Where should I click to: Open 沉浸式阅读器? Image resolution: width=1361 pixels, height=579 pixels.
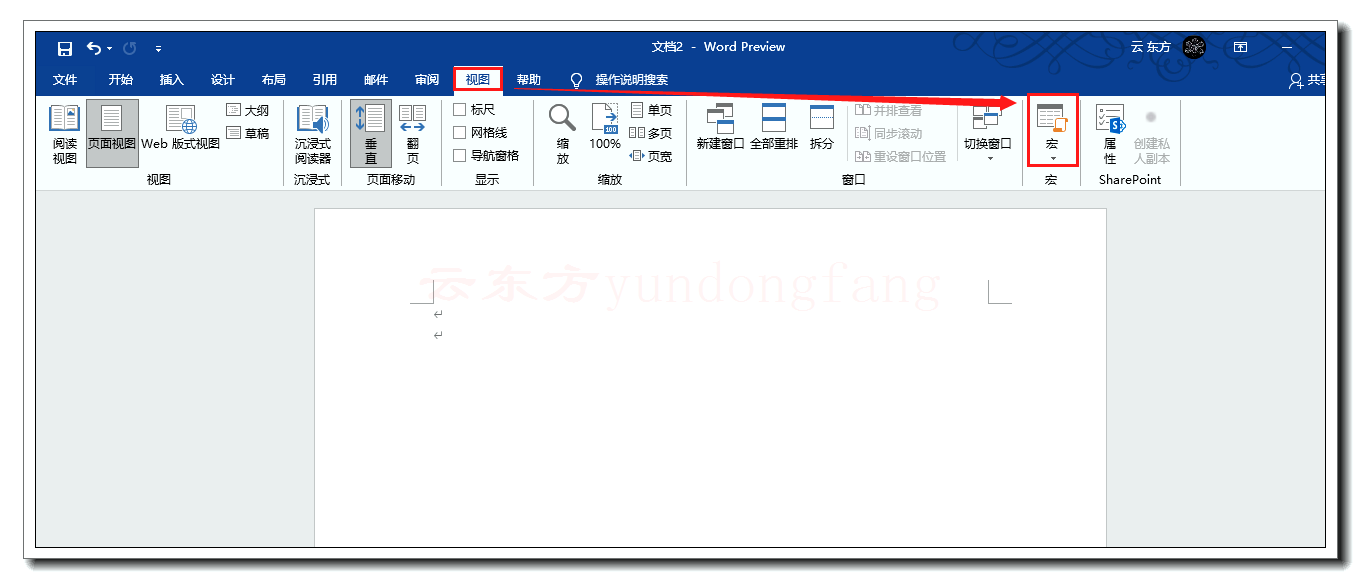[312, 134]
